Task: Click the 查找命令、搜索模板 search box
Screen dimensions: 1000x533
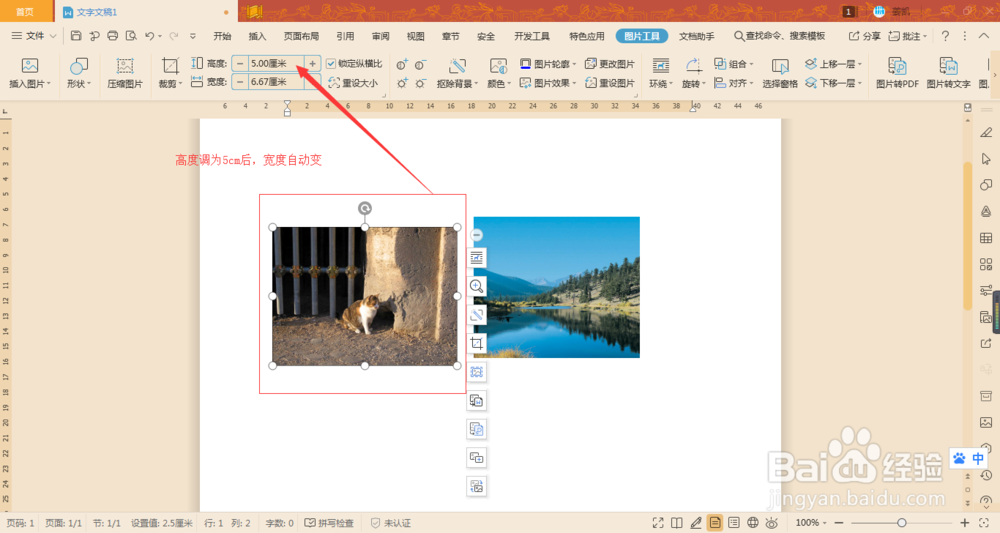Action: click(779, 36)
